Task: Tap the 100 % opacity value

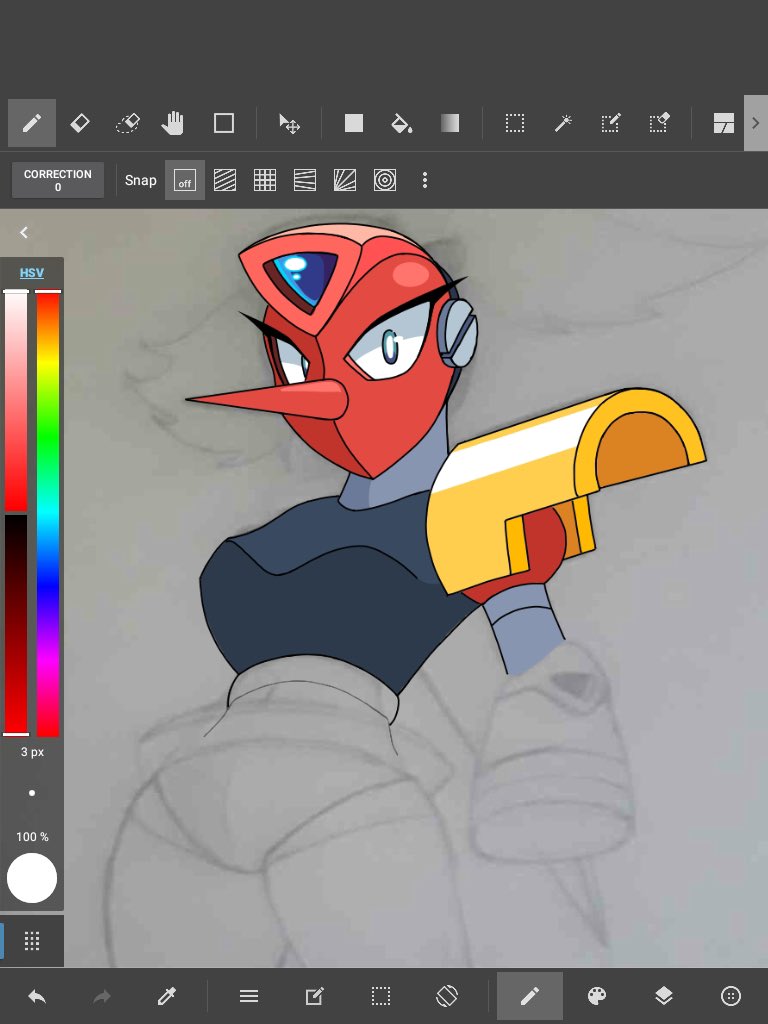Action: 32,837
